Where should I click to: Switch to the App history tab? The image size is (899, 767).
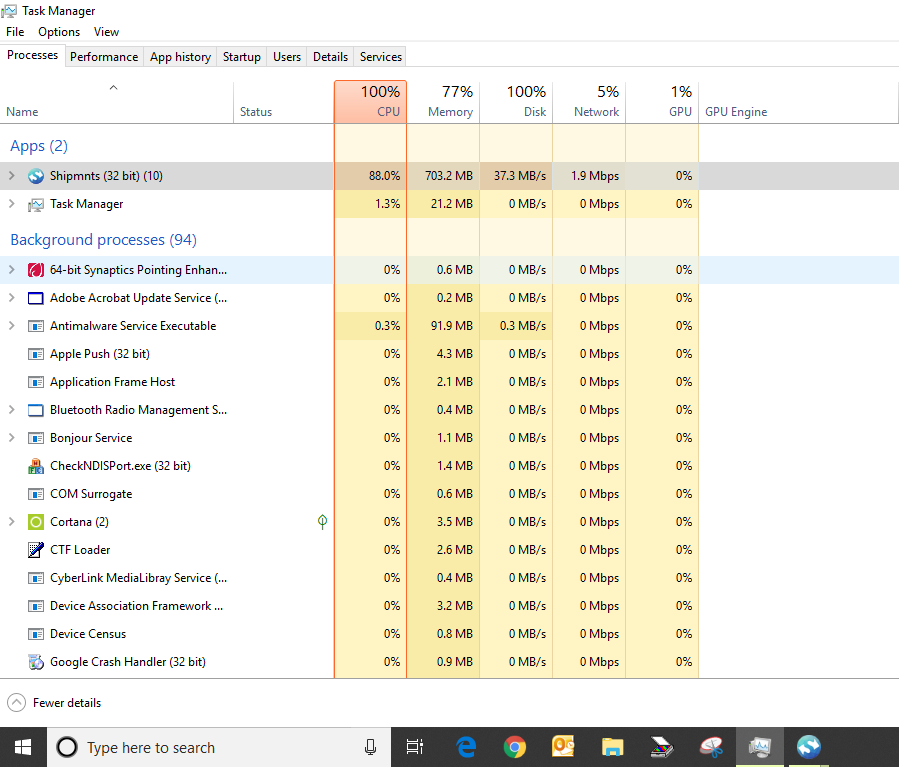pos(181,57)
